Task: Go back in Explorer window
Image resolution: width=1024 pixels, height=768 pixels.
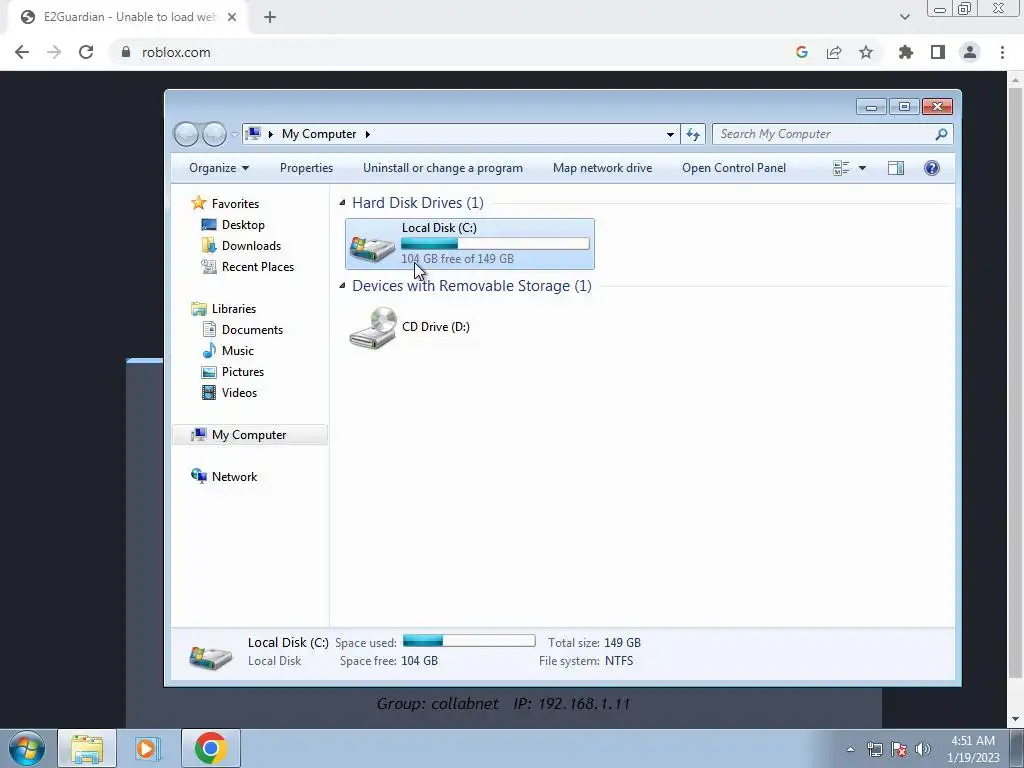Action: click(x=186, y=134)
